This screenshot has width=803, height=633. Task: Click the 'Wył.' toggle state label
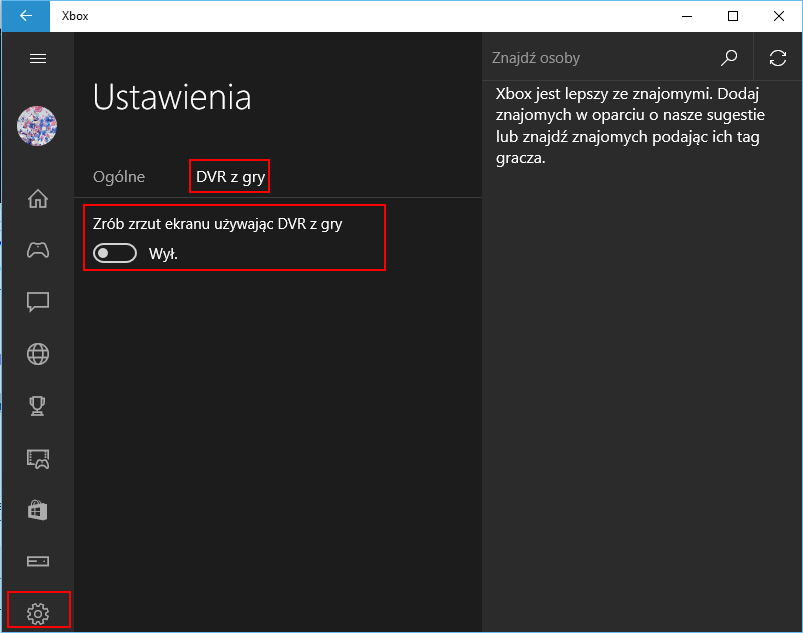(x=163, y=254)
